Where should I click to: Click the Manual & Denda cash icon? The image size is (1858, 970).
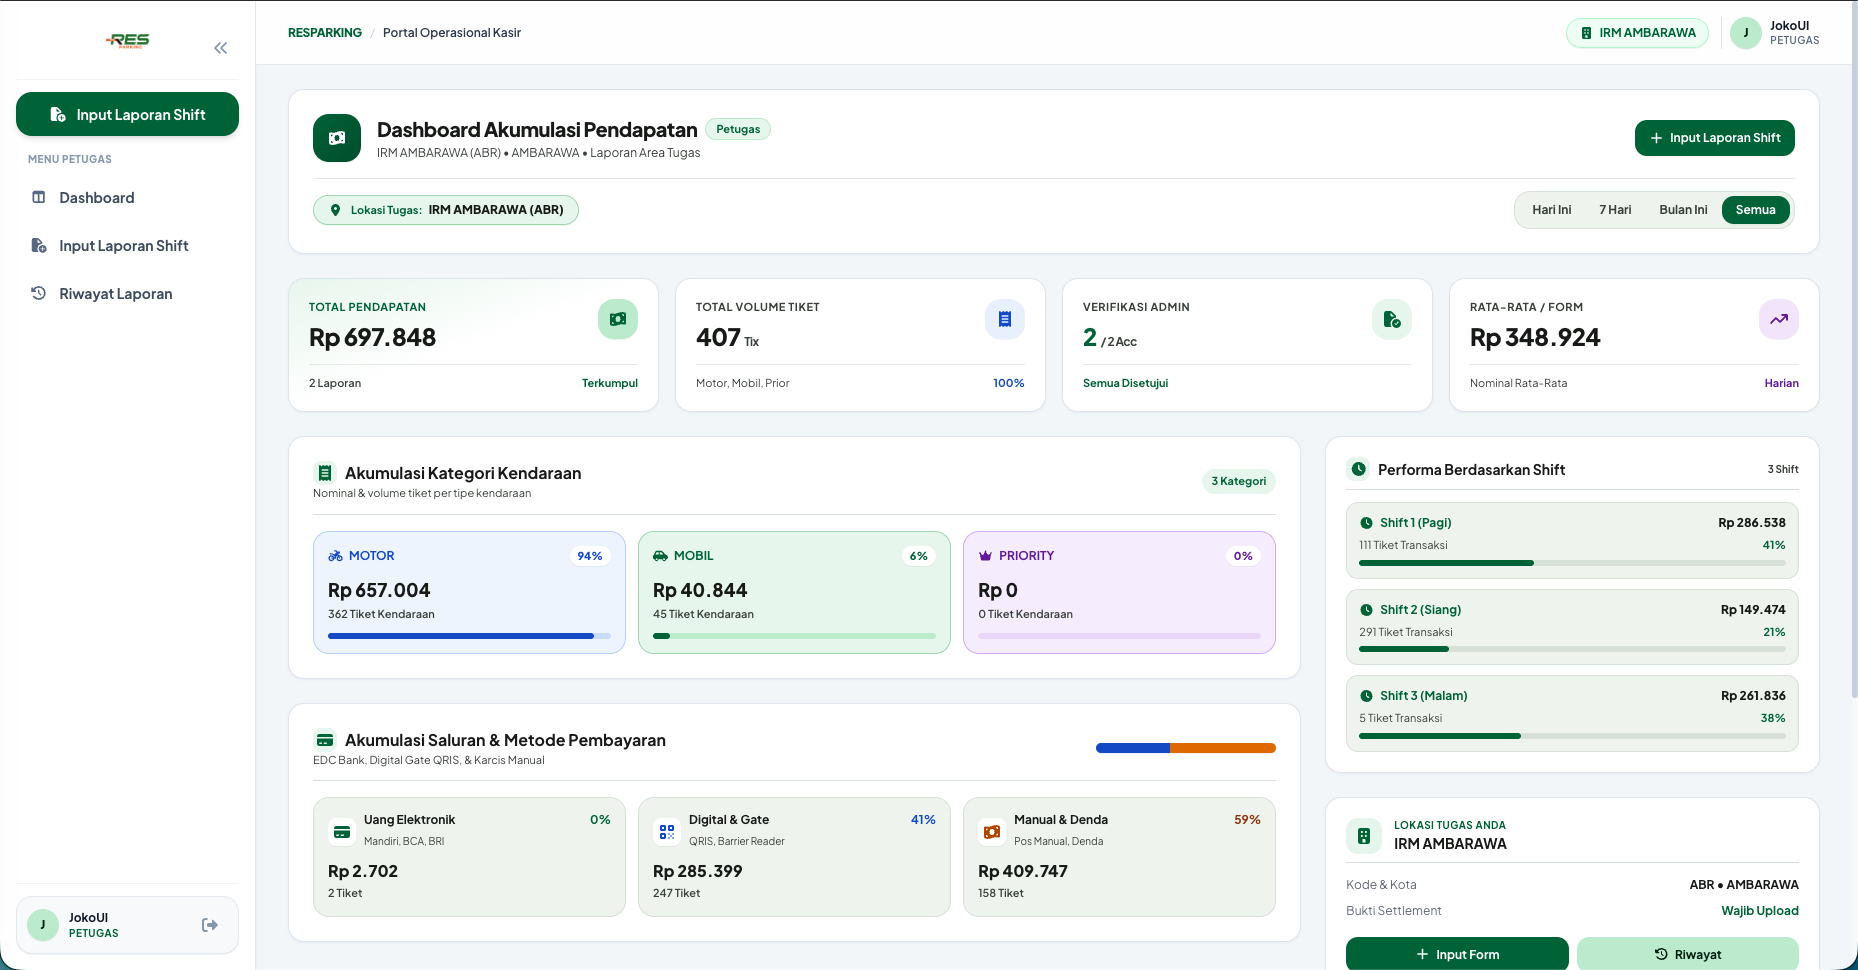[x=992, y=831]
